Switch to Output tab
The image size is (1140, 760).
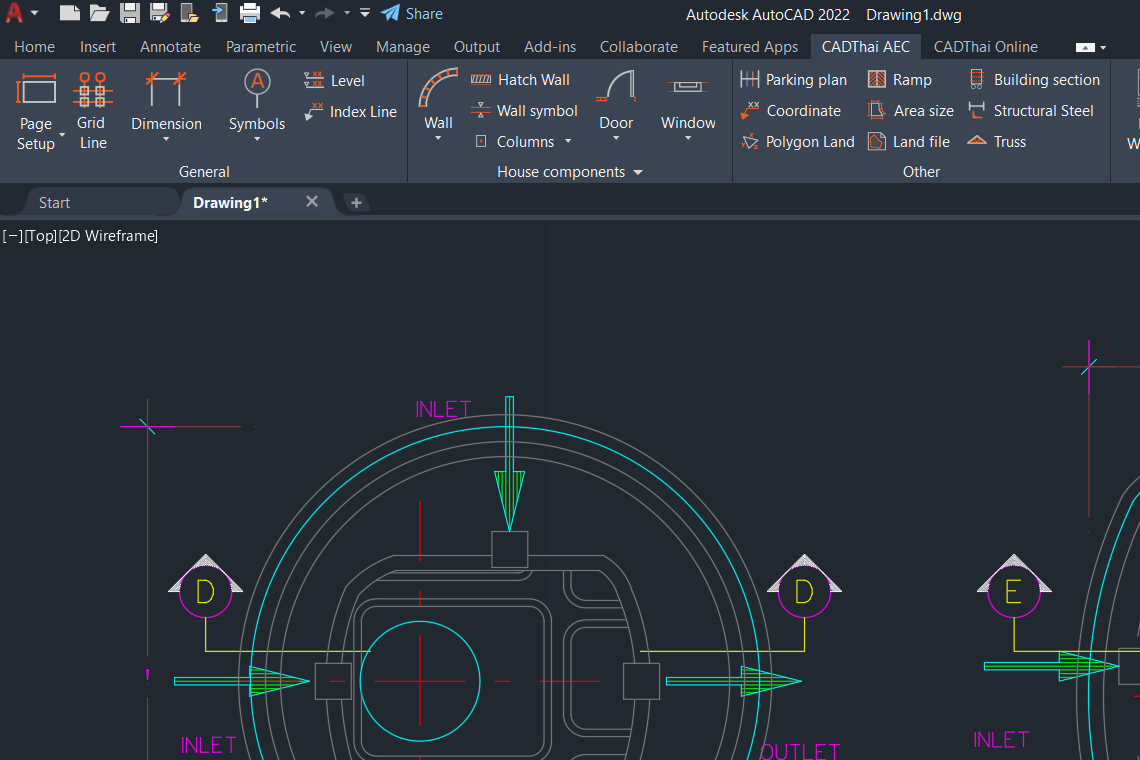click(x=476, y=47)
